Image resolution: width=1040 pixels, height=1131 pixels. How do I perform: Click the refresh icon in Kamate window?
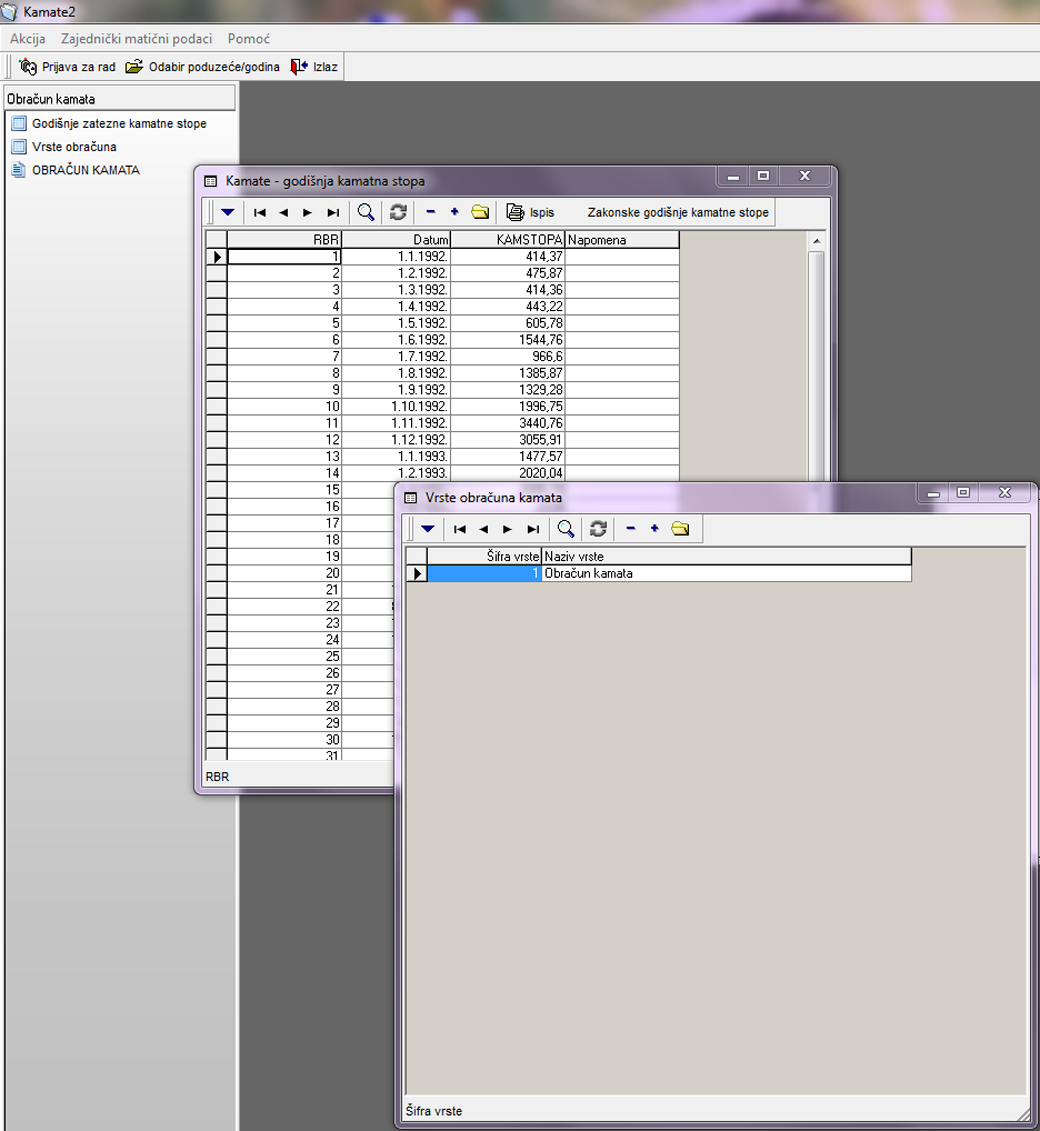[x=398, y=212]
